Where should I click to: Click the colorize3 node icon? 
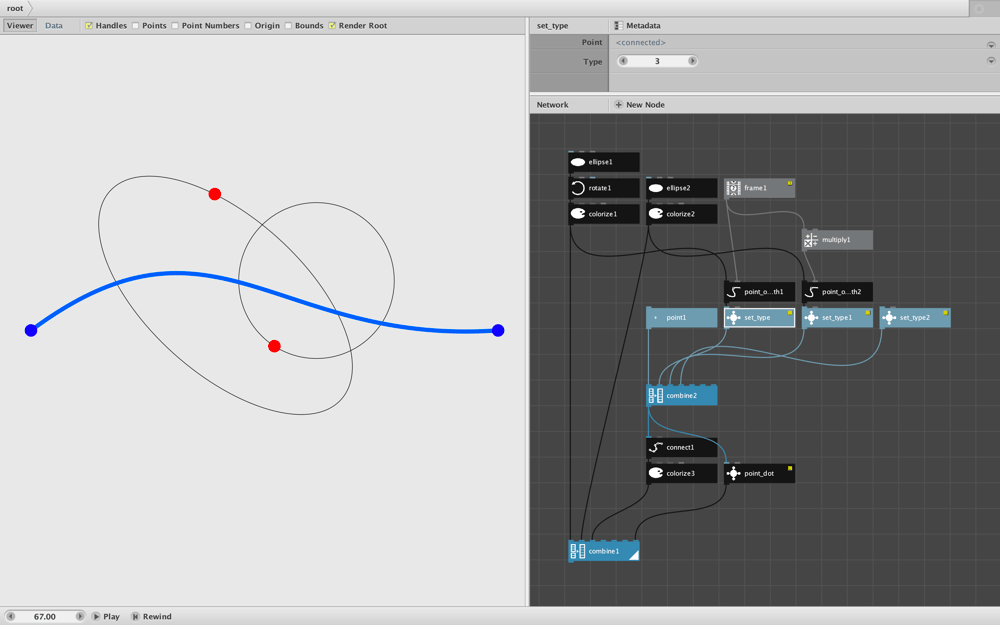pyautogui.click(x=656, y=473)
